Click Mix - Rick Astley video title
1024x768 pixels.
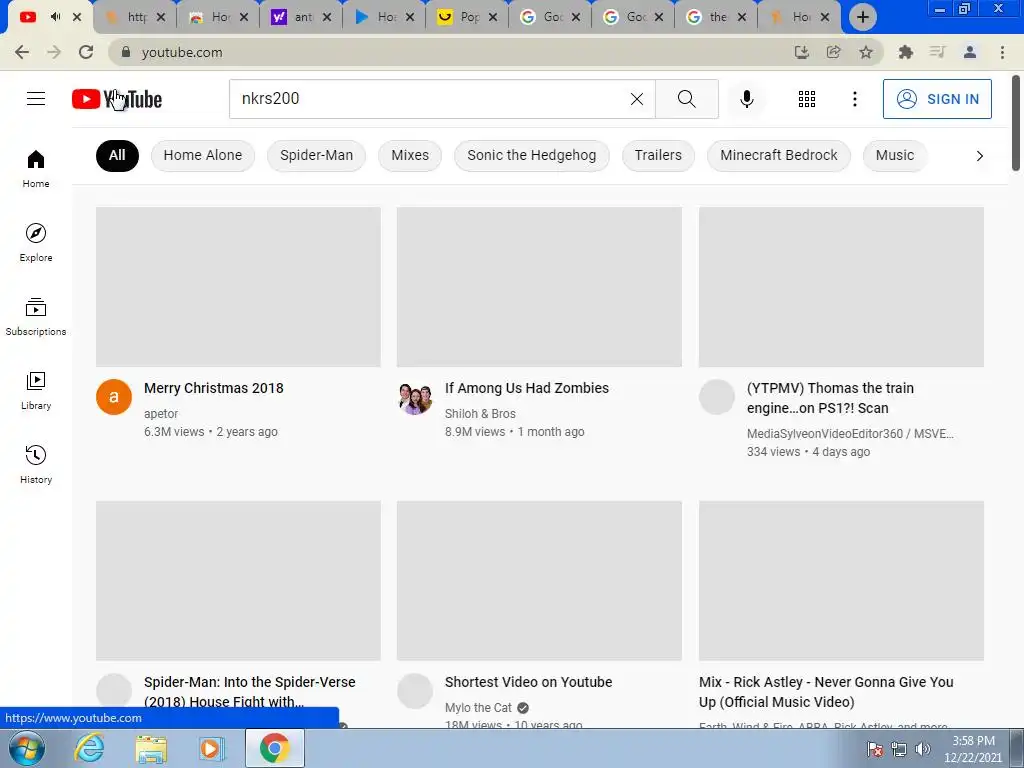(x=826, y=692)
